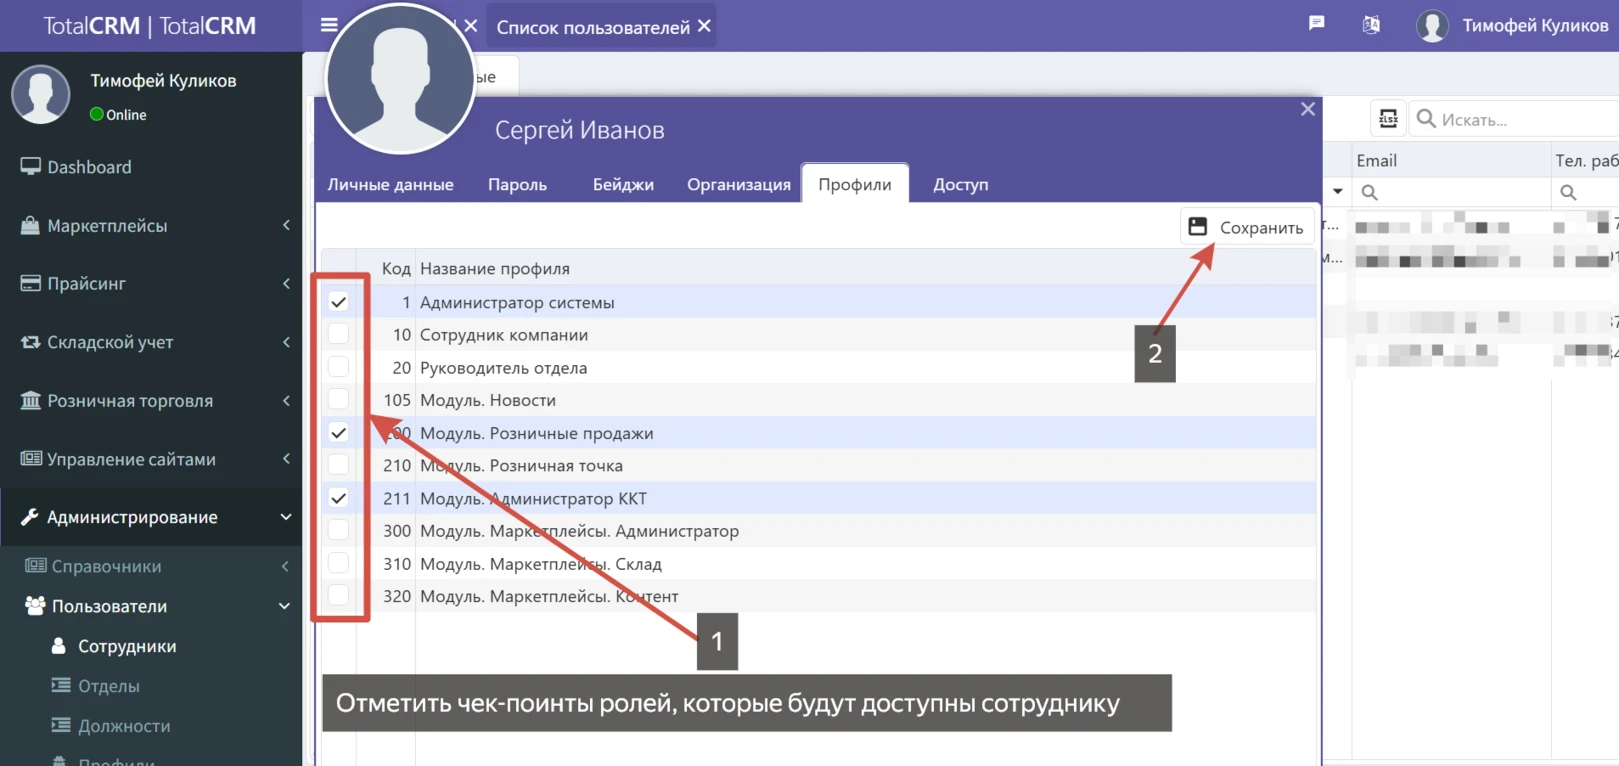This screenshot has height=766, width=1619.
Task: Click the Excel export icon near search
Action: coord(1388,119)
